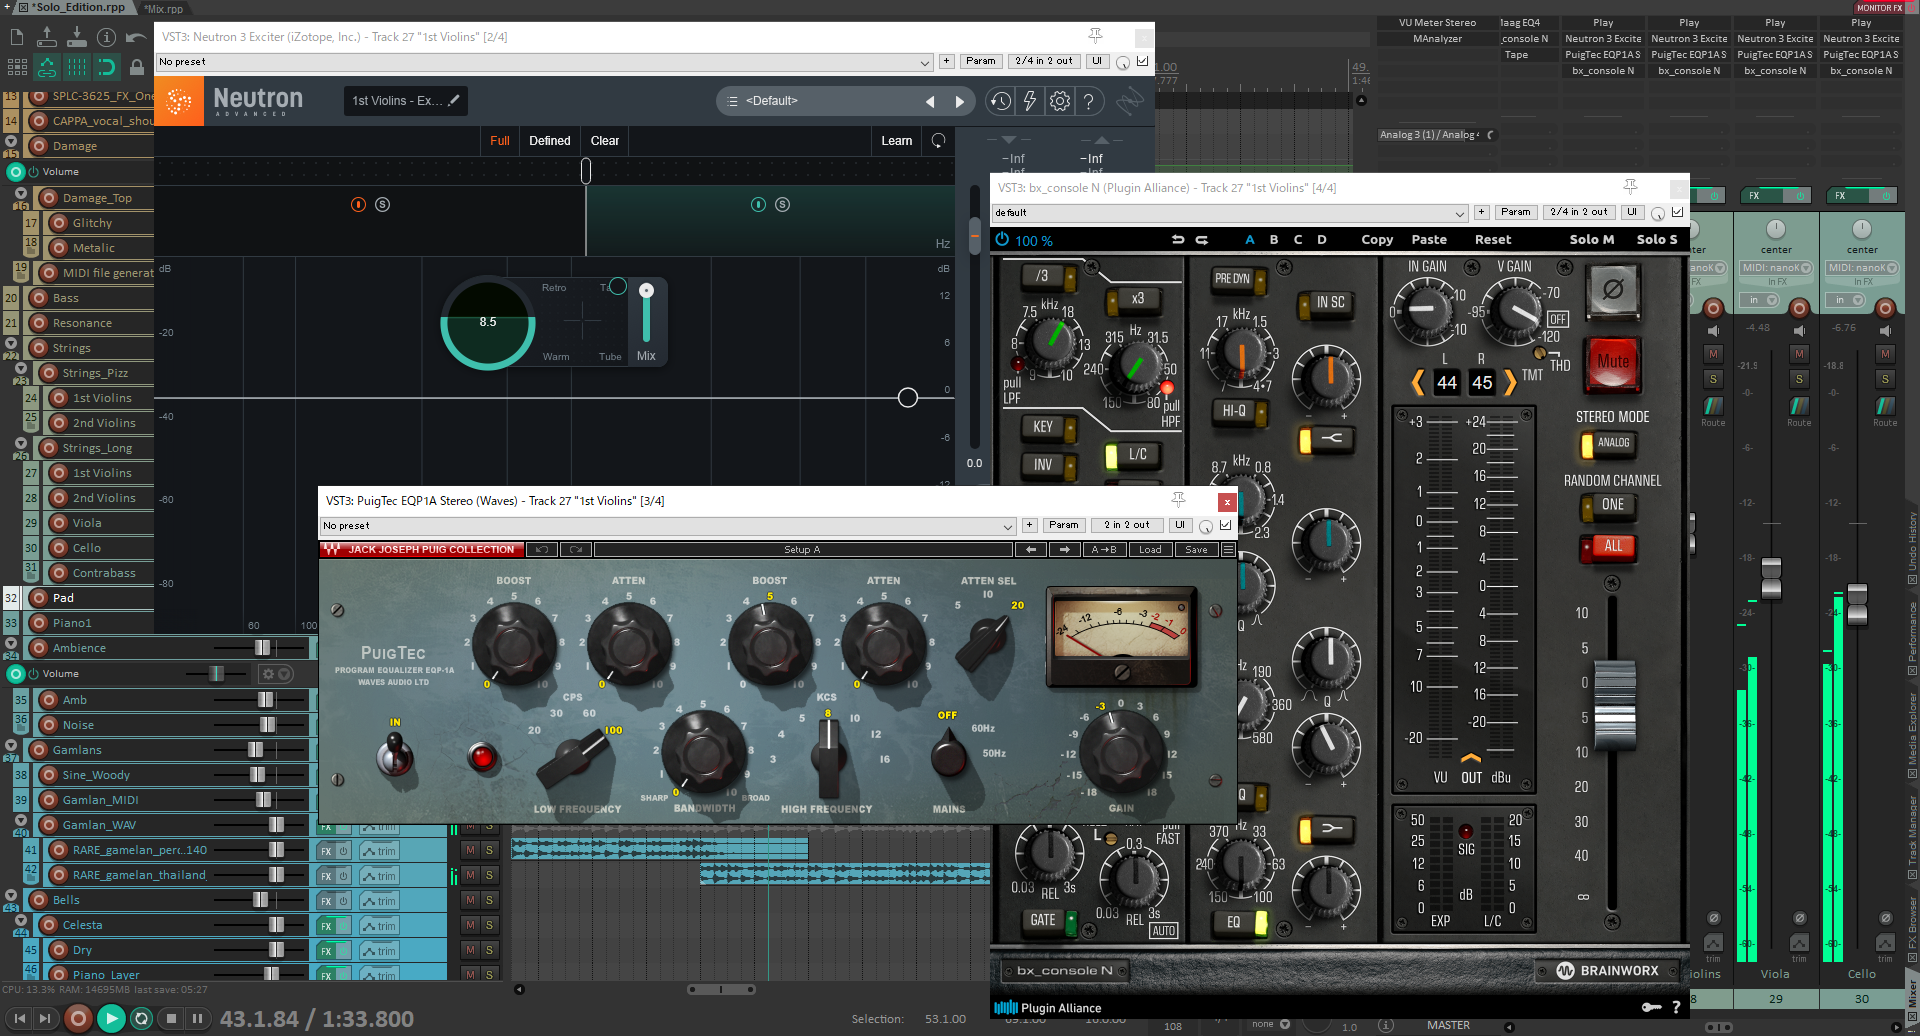Mute the Bells track
Image resolution: width=1920 pixels, height=1036 pixels.
click(x=470, y=900)
